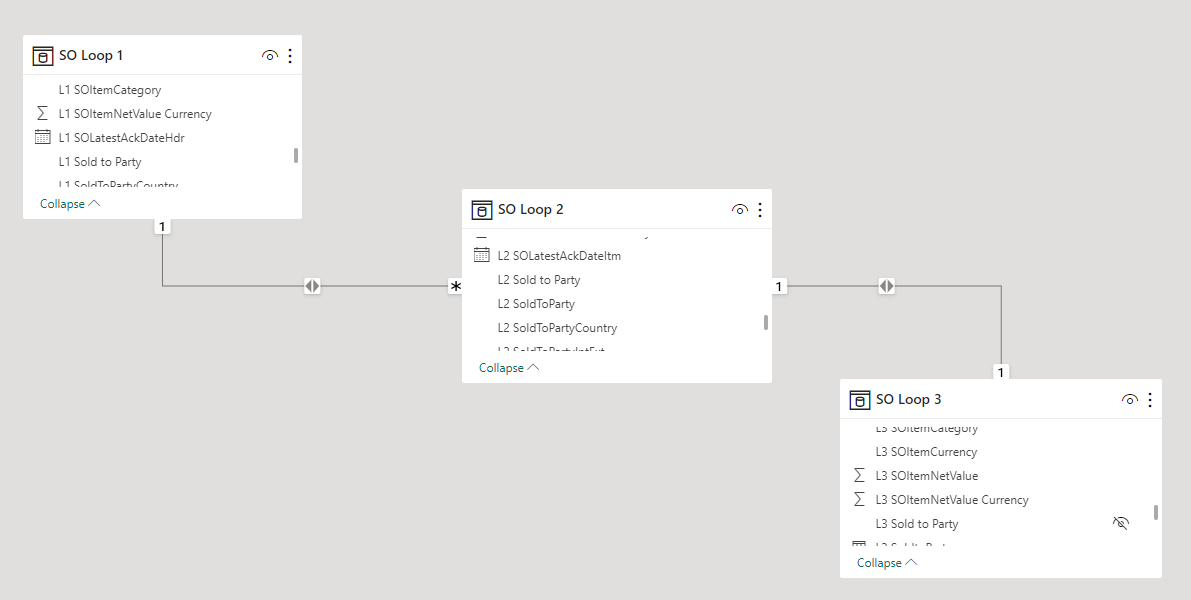Click the many (*) cardinality marker on SO Loop 2
Screen dimensions: 1191x600
(455, 286)
